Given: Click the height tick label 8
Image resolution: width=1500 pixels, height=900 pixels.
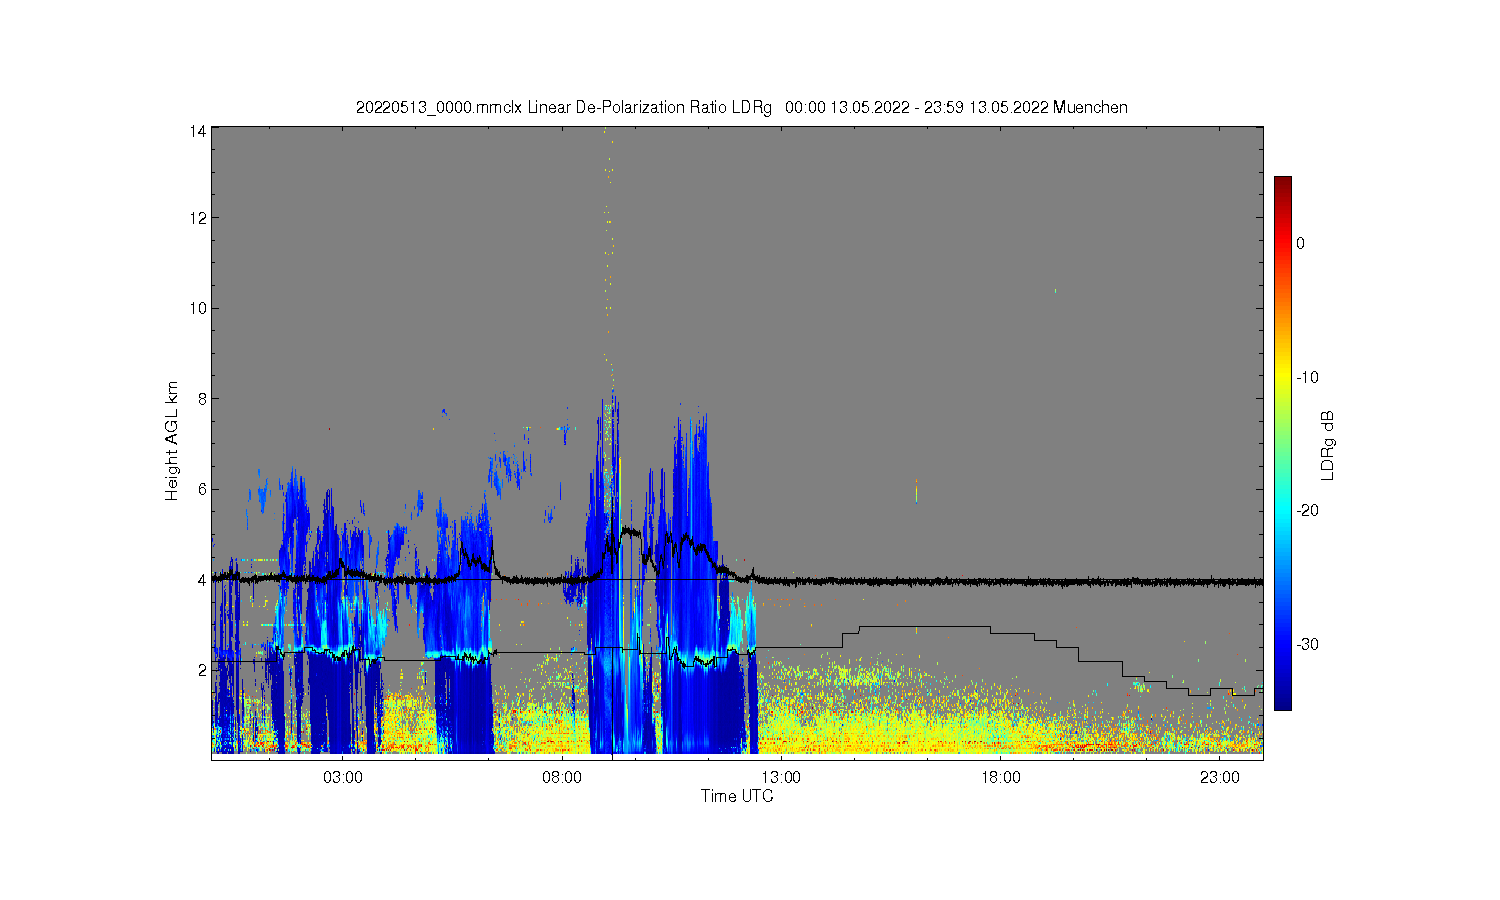Looking at the screenshot, I should (203, 398).
